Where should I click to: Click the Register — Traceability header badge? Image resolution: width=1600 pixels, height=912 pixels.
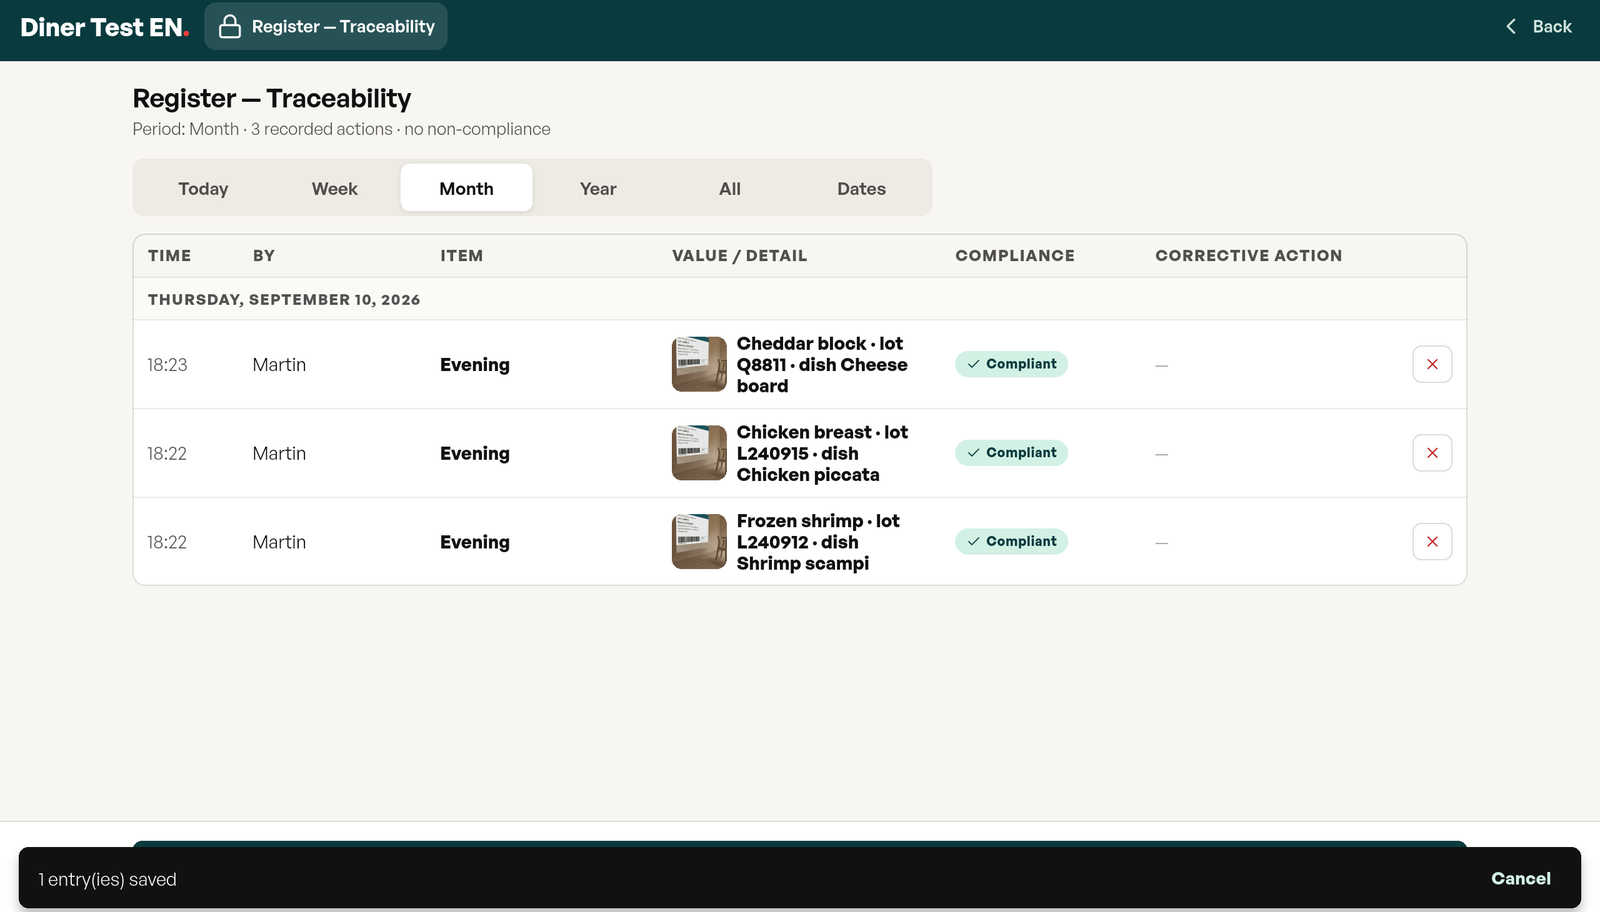point(326,27)
